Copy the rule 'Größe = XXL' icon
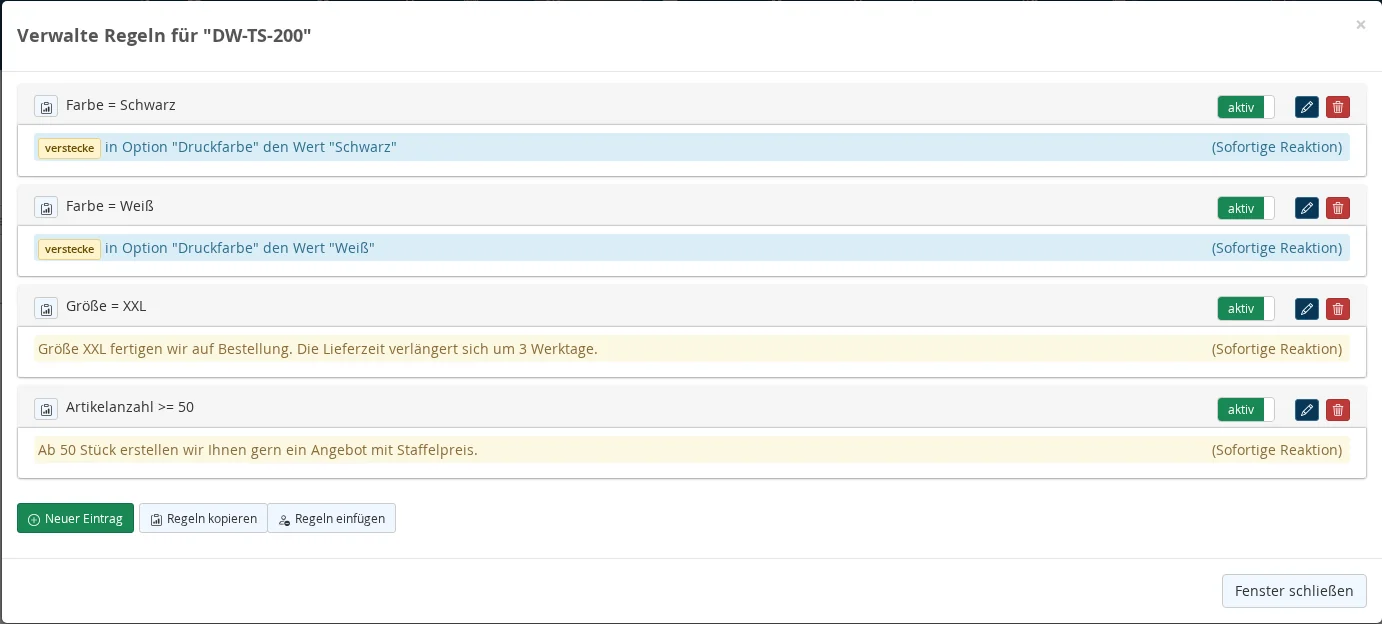Image resolution: width=1382 pixels, height=624 pixels. click(x=46, y=308)
